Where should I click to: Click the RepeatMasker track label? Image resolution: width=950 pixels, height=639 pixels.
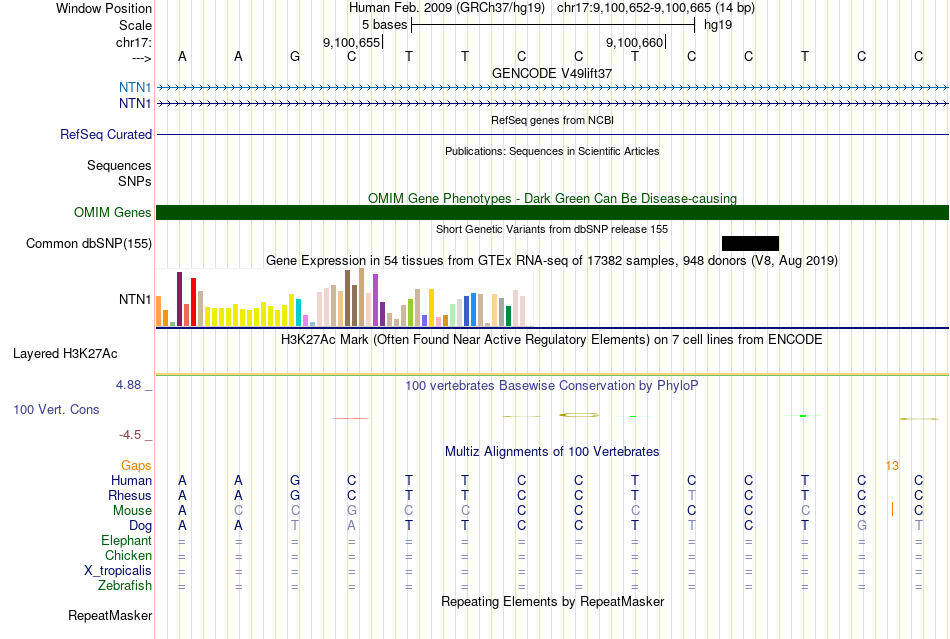110,615
